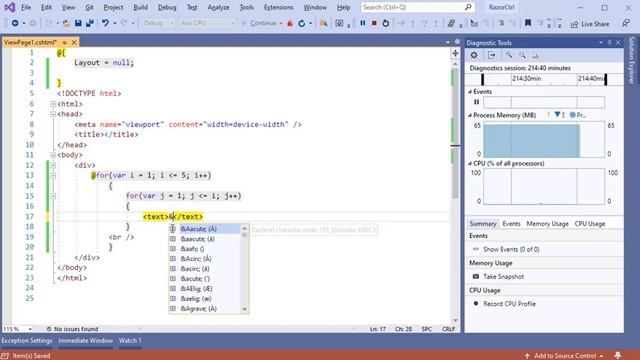
Task: Click Reset View chart icon in Diagnostic Tools
Action: coord(536,55)
